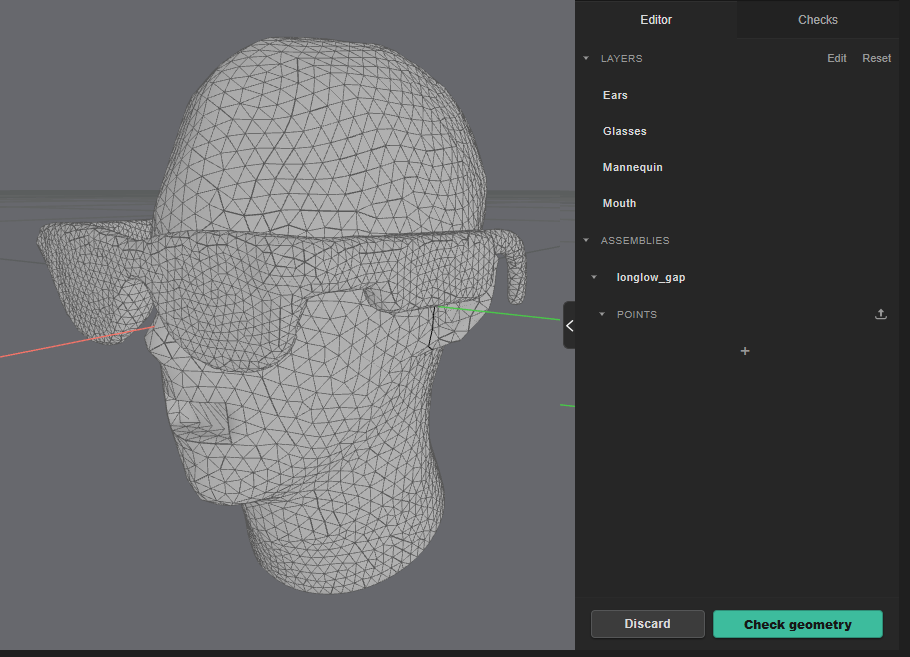Screen dimensions: 910x657
Task: Select the Ears layer
Action: (615, 95)
